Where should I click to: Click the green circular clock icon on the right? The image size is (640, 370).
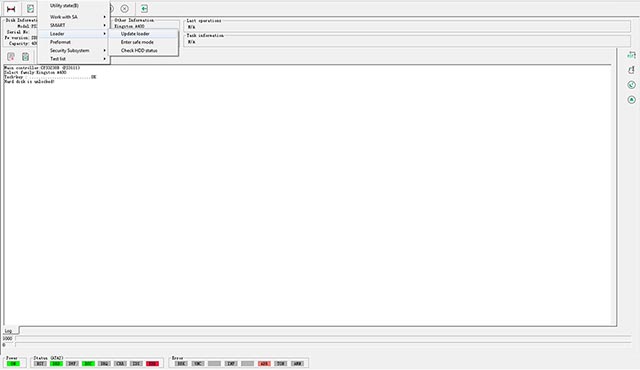[631, 85]
